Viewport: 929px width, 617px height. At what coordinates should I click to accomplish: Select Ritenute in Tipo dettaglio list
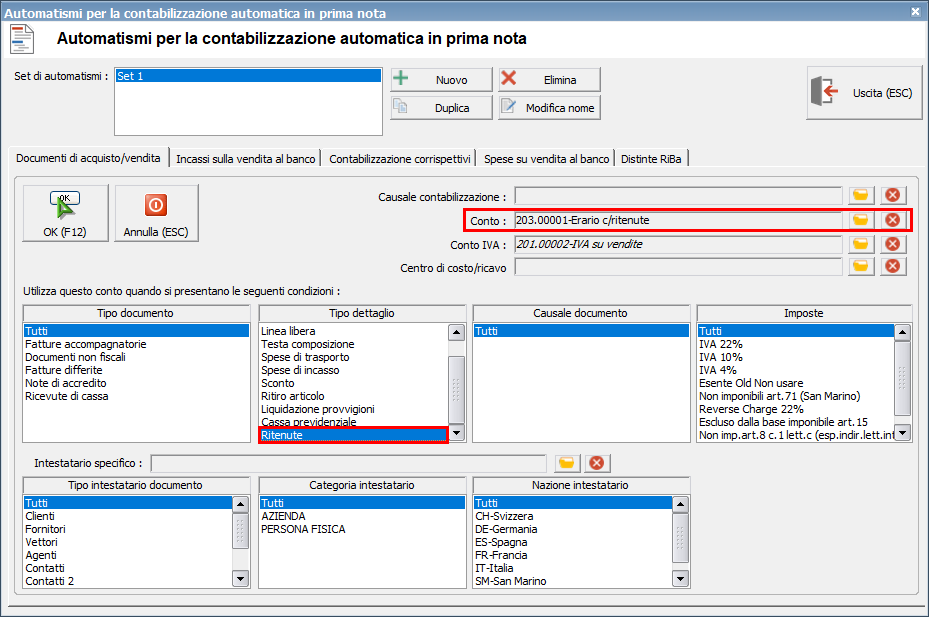point(354,435)
